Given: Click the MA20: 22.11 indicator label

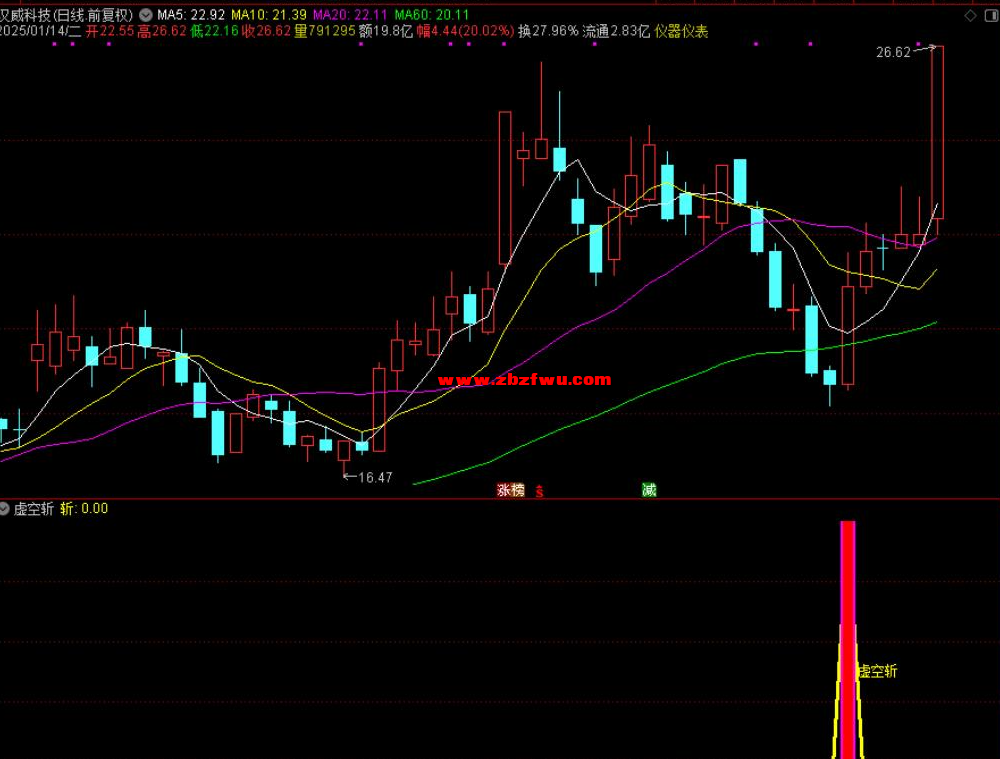Looking at the screenshot, I should (x=350, y=15).
